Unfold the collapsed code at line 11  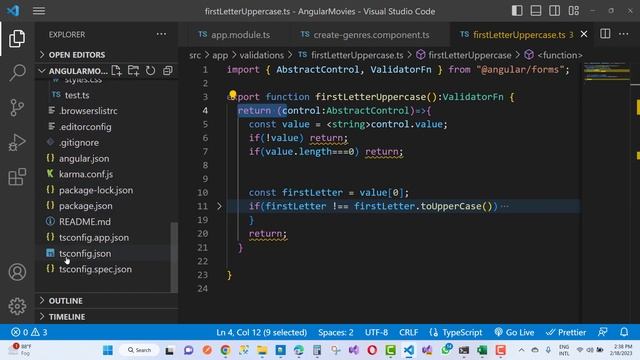click(220, 206)
